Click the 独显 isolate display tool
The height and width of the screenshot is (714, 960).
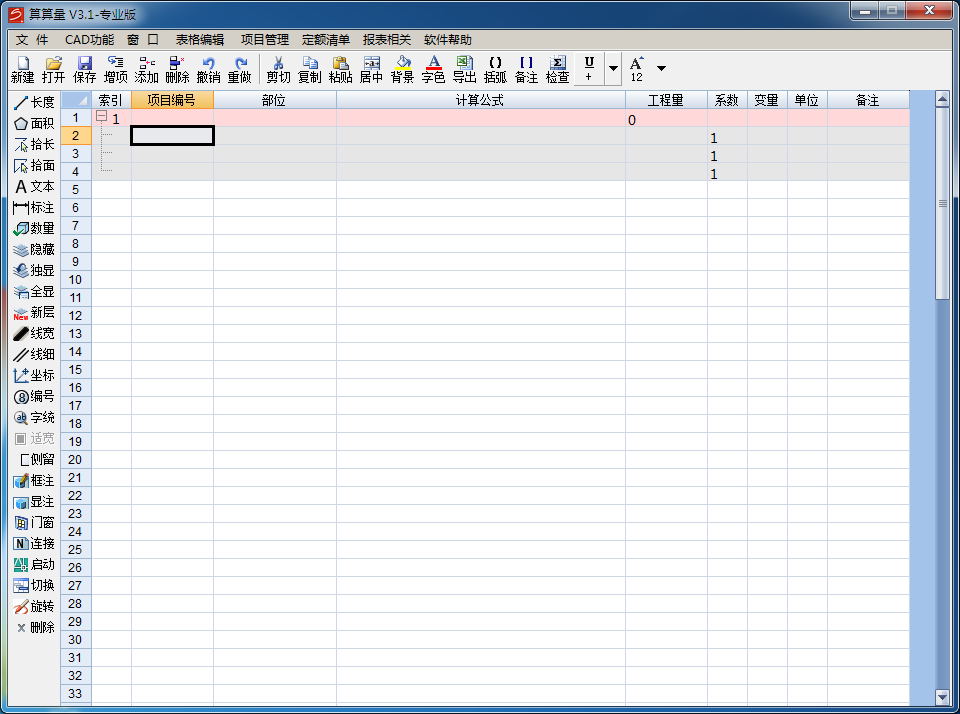(34, 270)
